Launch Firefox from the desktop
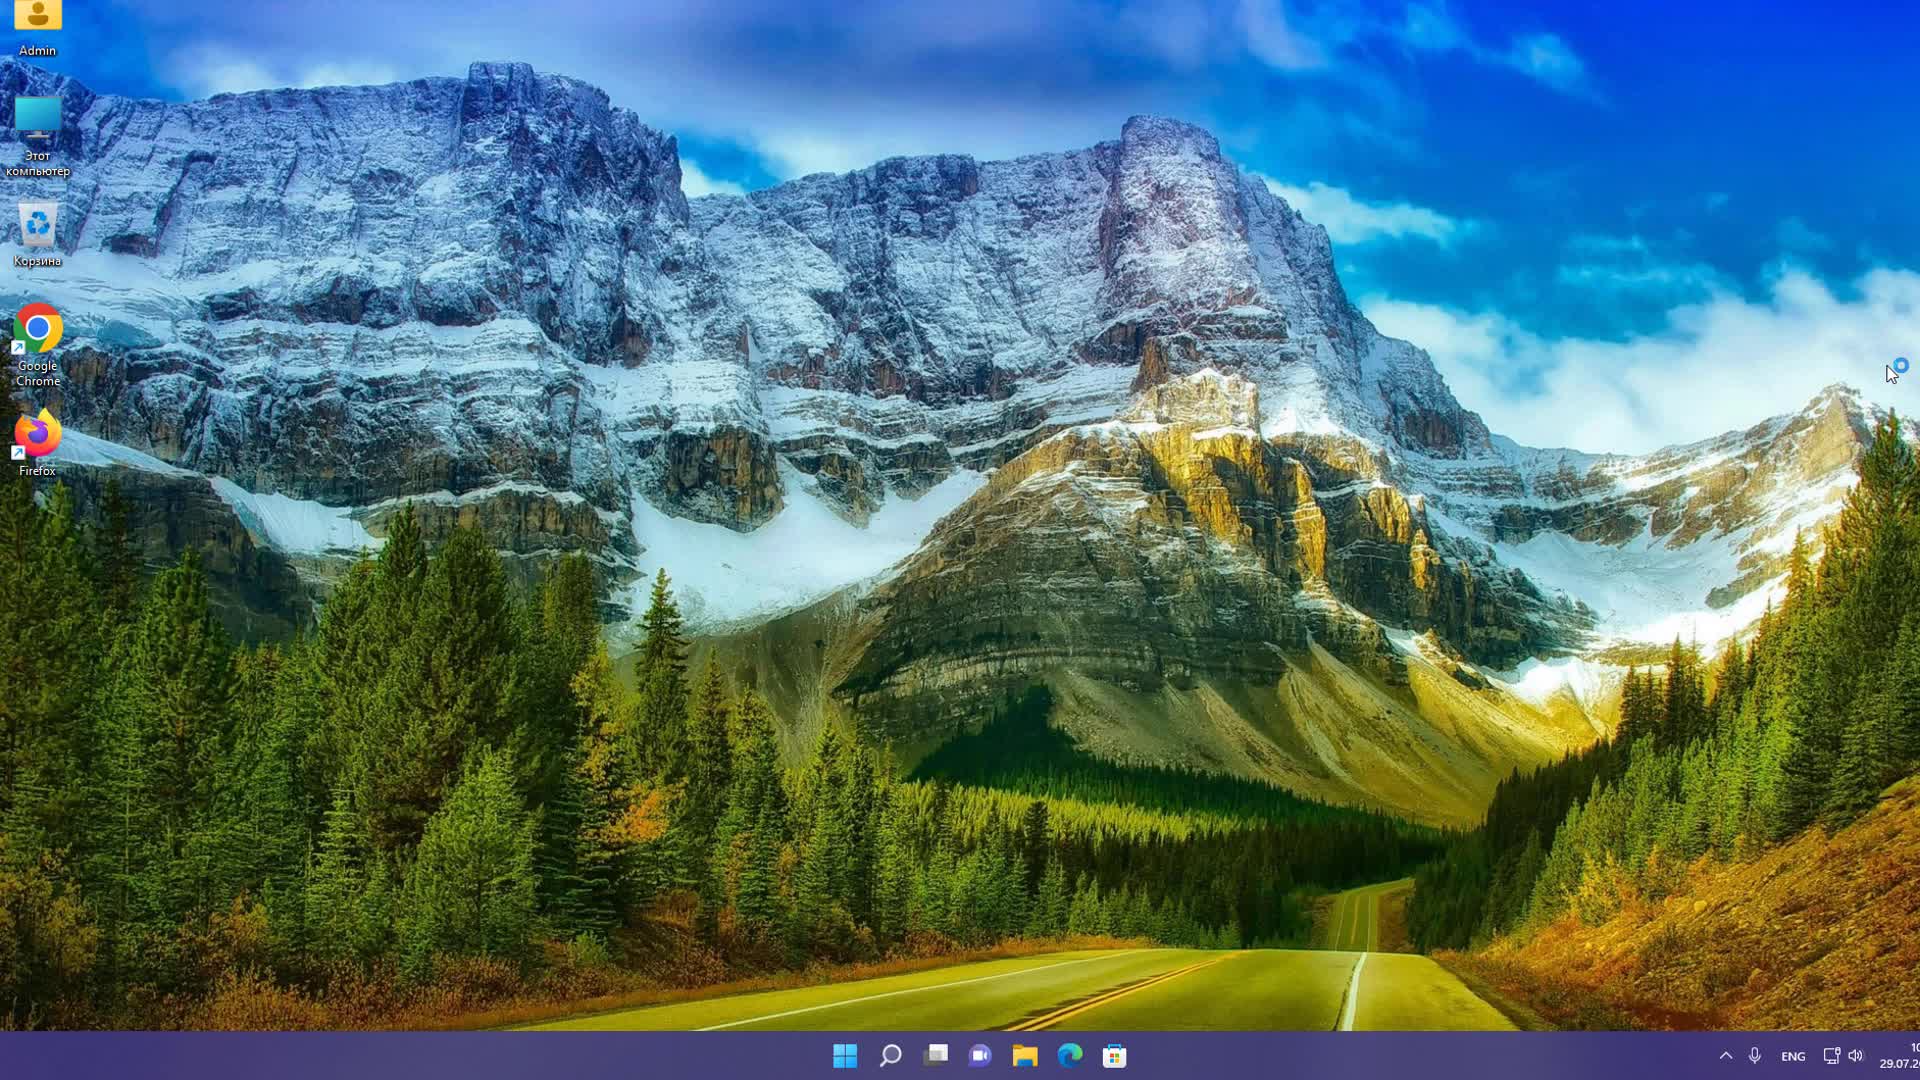 point(37,436)
